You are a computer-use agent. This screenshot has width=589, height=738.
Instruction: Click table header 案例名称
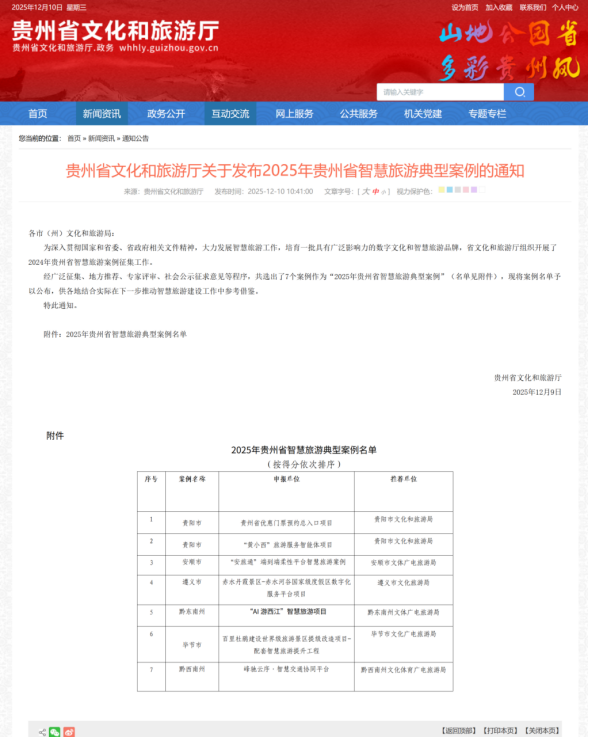[192, 479]
